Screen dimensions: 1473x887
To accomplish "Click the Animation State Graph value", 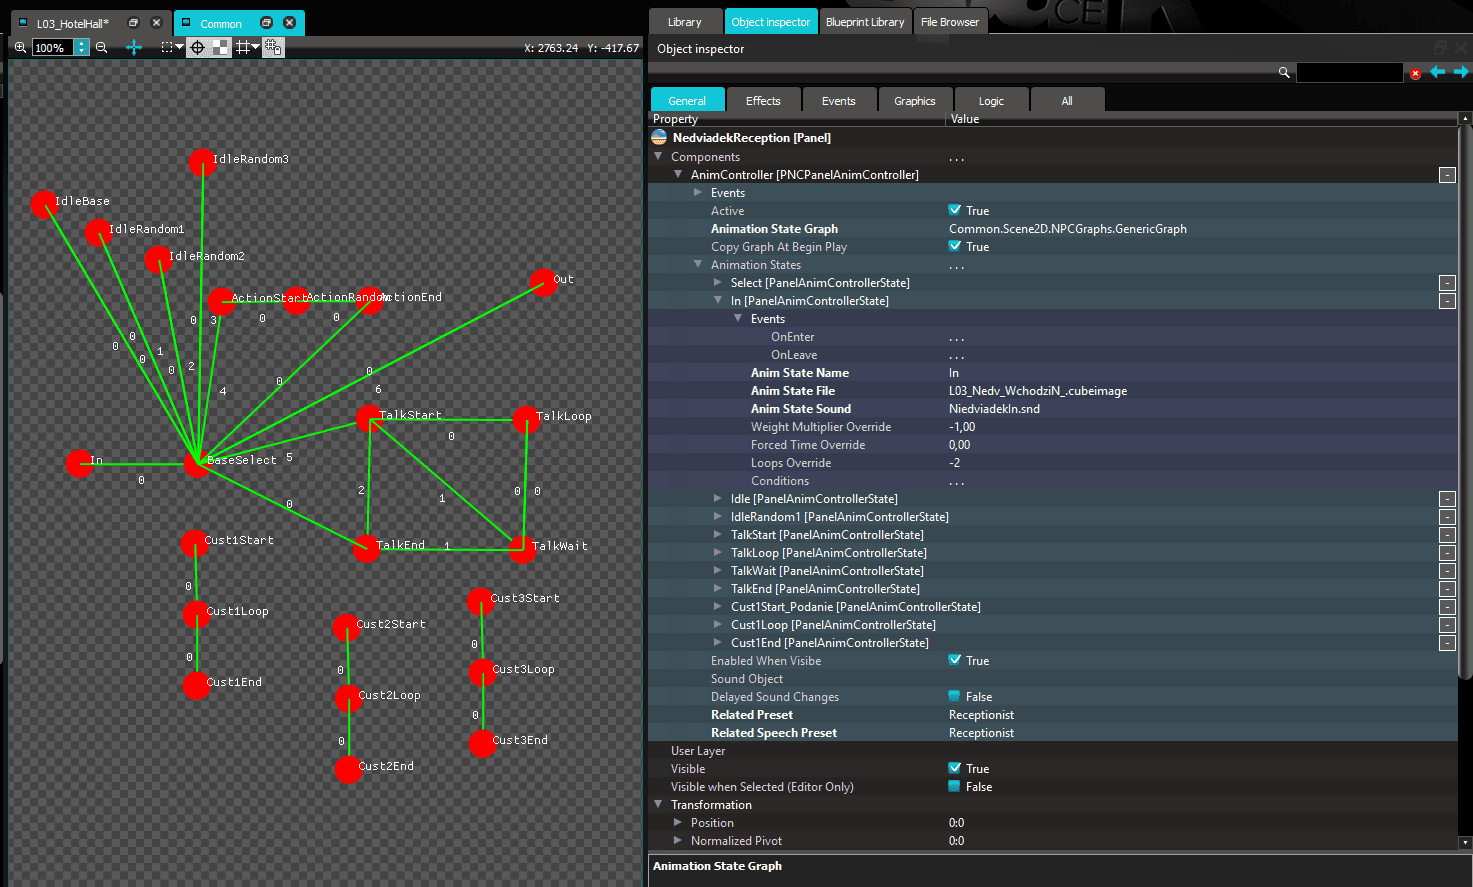I will [x=1068, y=229].
